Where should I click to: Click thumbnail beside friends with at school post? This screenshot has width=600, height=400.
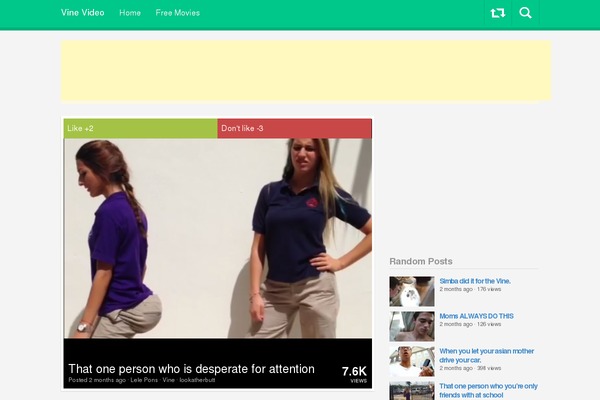point(412,391)
